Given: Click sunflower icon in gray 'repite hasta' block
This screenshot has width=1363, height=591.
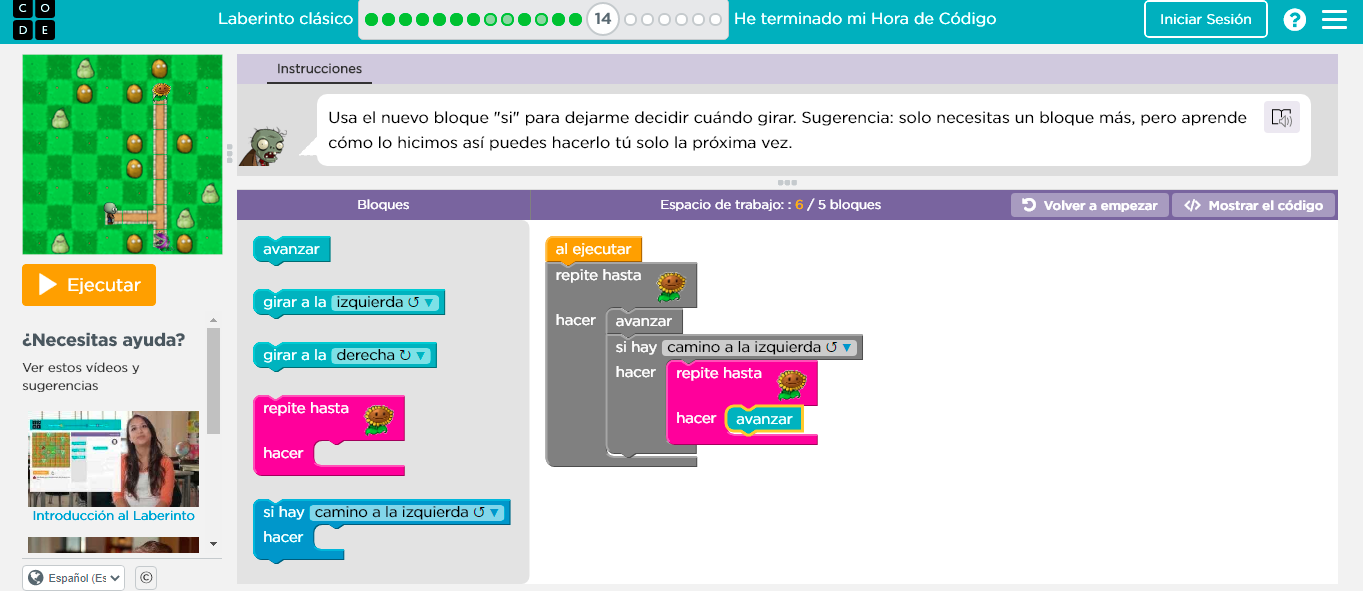Looking at the screenshot, I should (671, 286).
